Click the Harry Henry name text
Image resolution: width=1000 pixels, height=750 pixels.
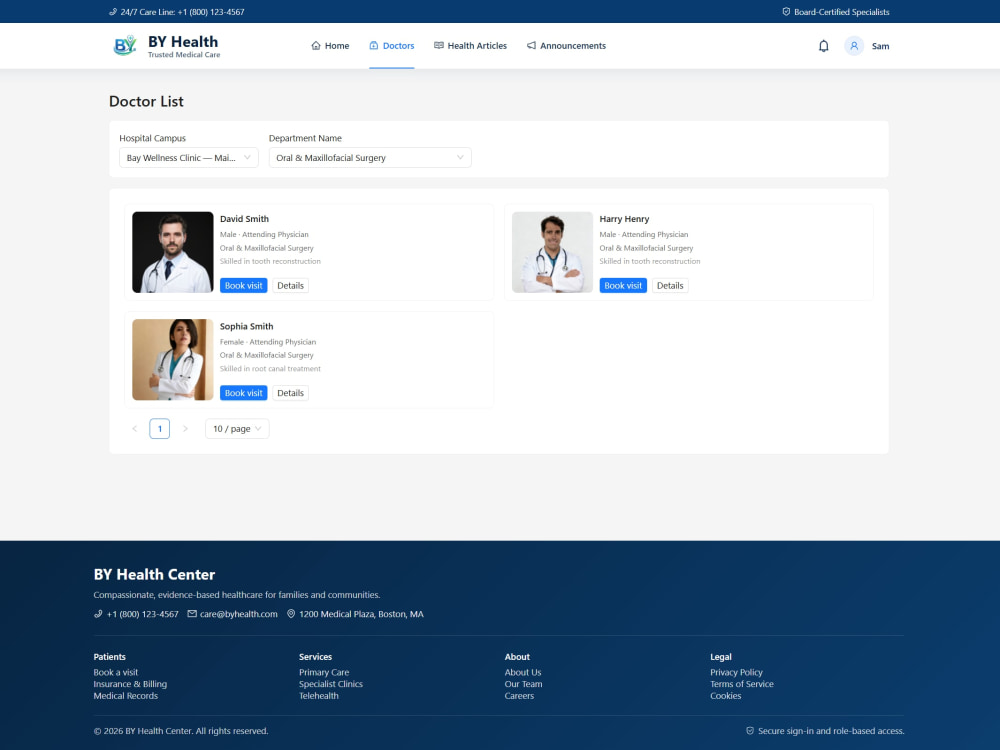(624, 219)
